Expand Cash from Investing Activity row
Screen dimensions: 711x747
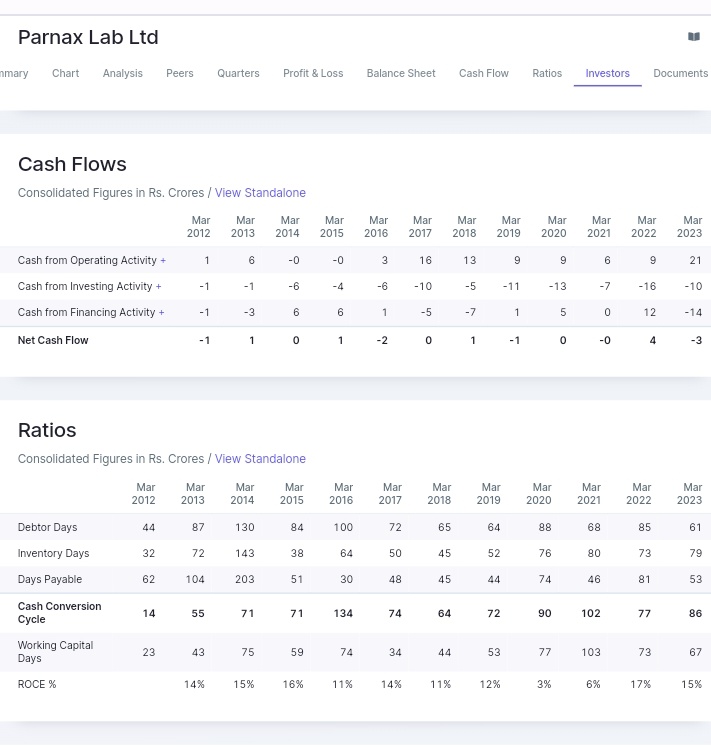(159, 286)
